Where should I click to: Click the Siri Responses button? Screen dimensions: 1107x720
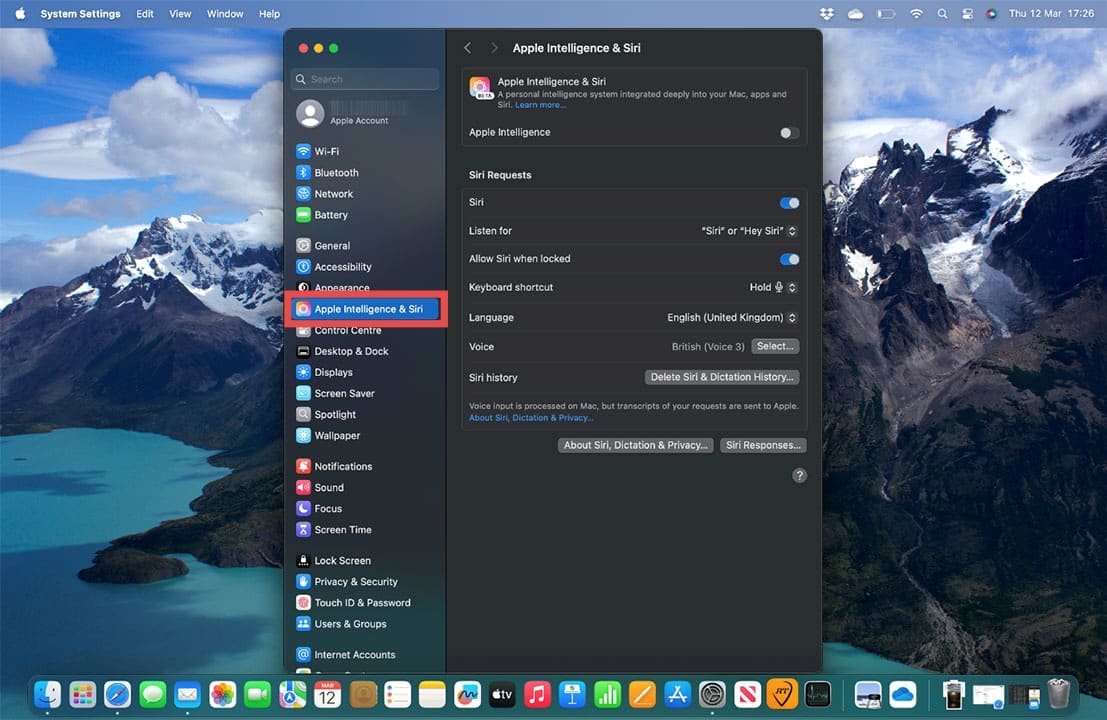coord(763,445)
